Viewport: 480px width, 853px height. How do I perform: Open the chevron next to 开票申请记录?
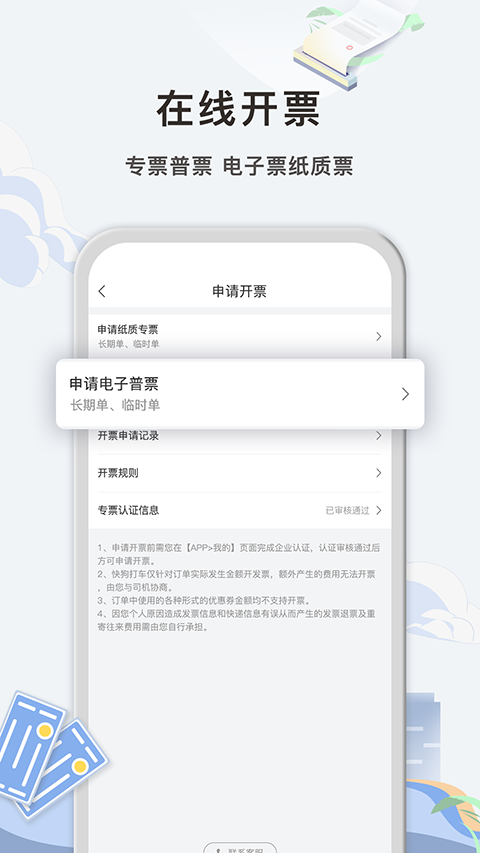[x=379, y=435]
